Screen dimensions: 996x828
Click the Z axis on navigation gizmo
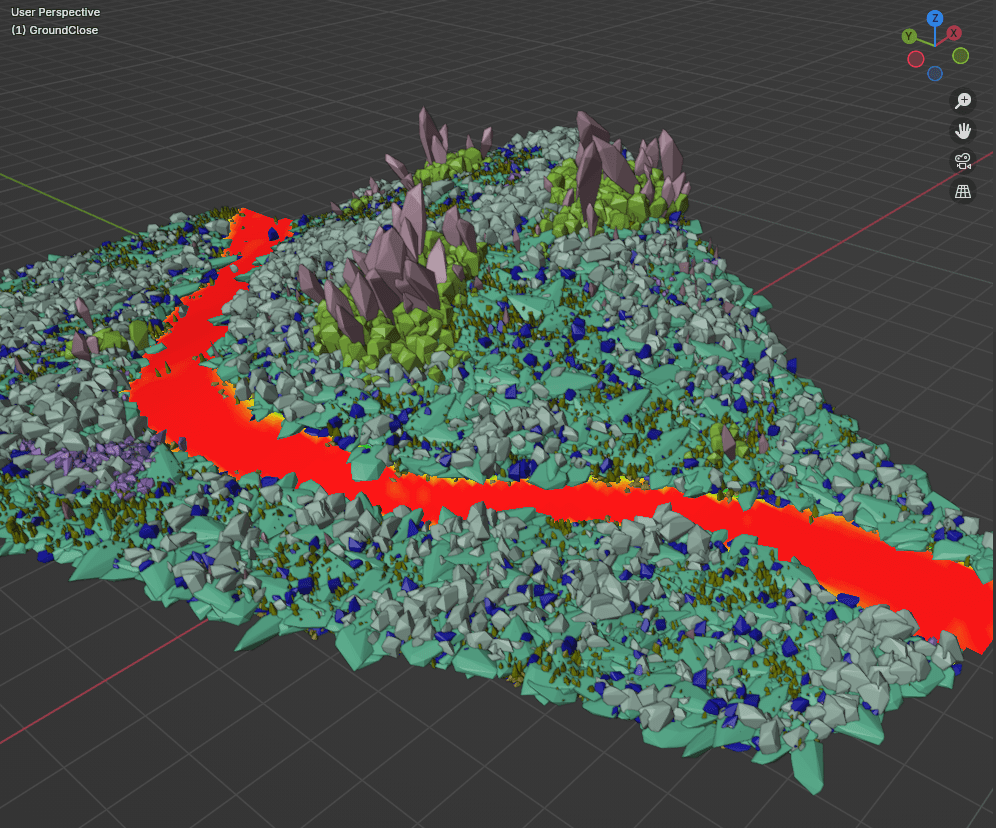point(935,18)
